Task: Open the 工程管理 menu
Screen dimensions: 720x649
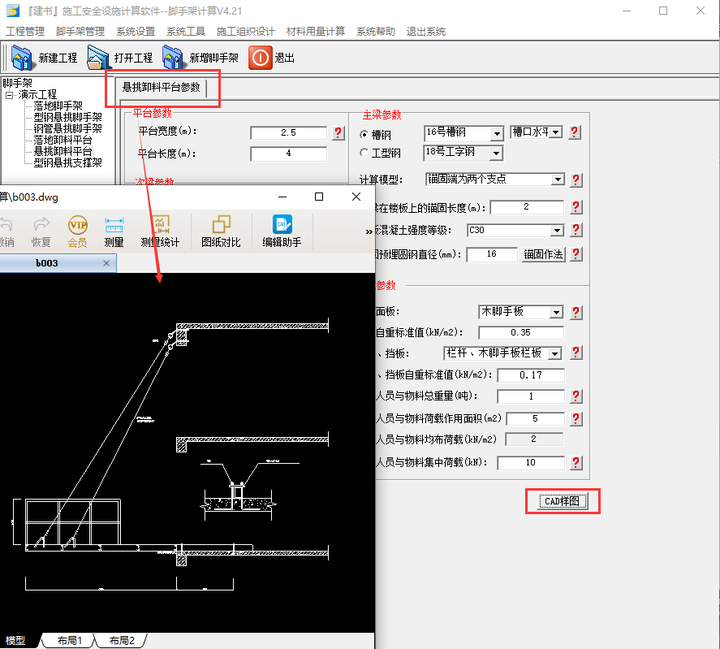Action: (x=25, y=31)
